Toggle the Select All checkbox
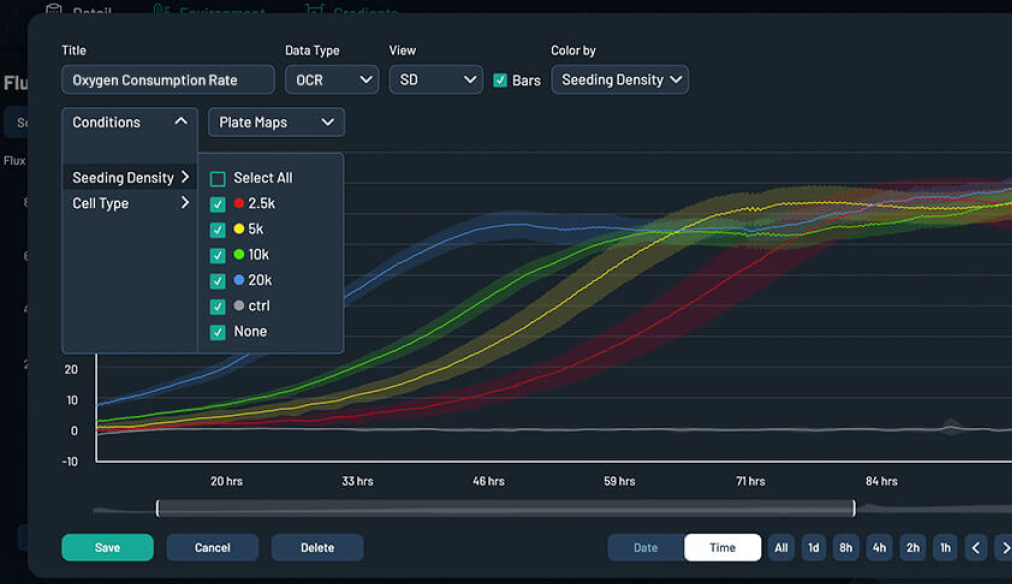1012x584 pixels. 216,177
